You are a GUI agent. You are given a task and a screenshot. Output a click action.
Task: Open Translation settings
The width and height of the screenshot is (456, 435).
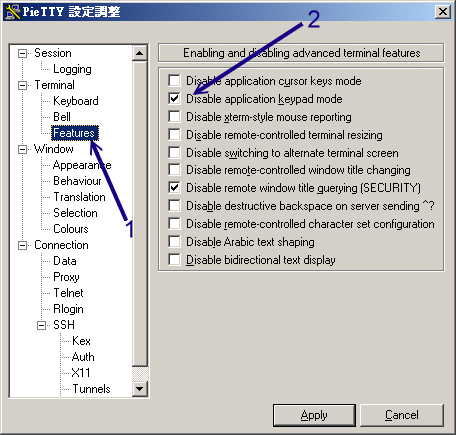[x=79, y=197]
